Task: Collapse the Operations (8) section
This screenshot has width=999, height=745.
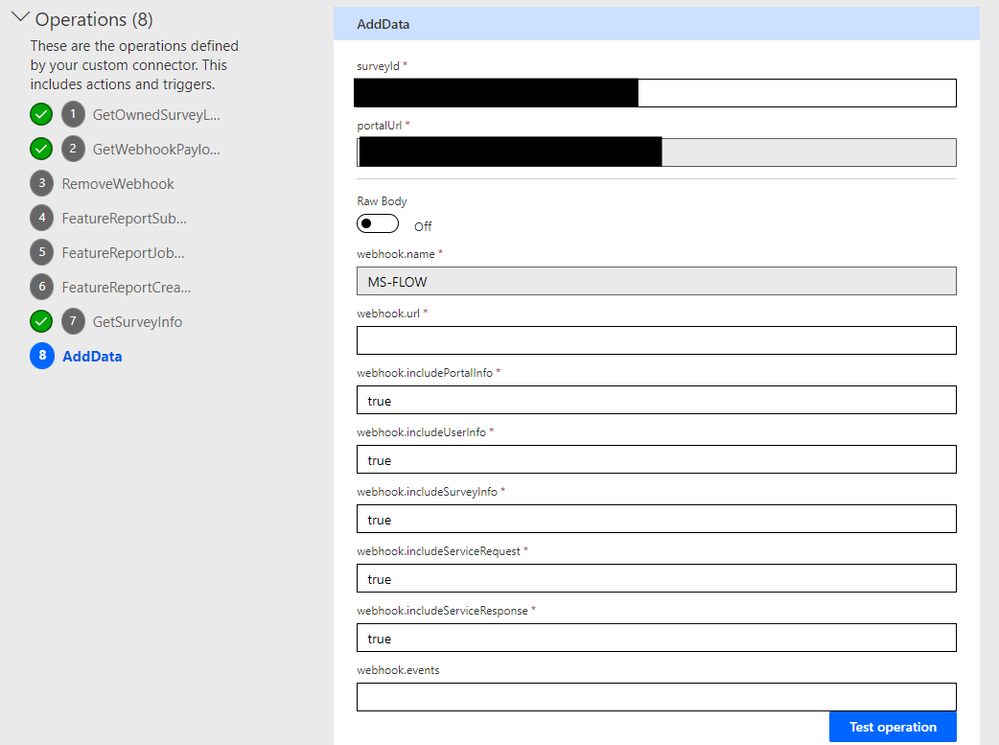Action: 18,19
